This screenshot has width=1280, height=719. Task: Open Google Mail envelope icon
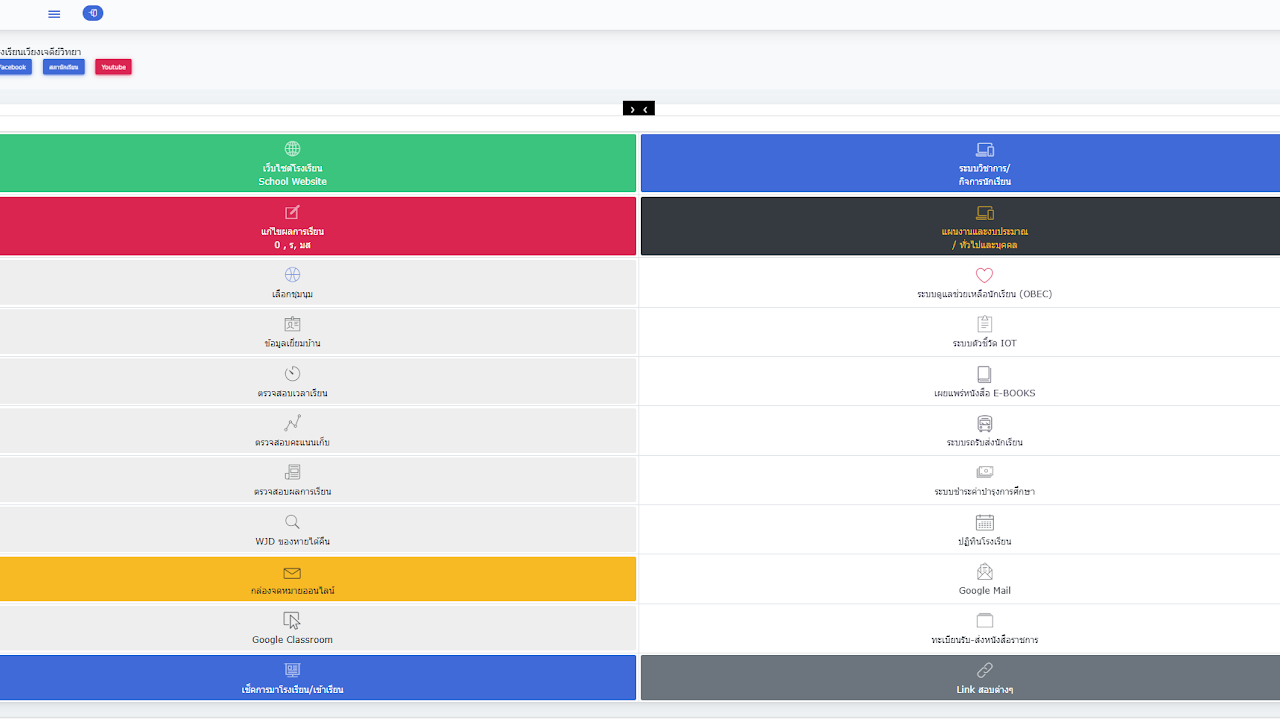coord(984,572)
